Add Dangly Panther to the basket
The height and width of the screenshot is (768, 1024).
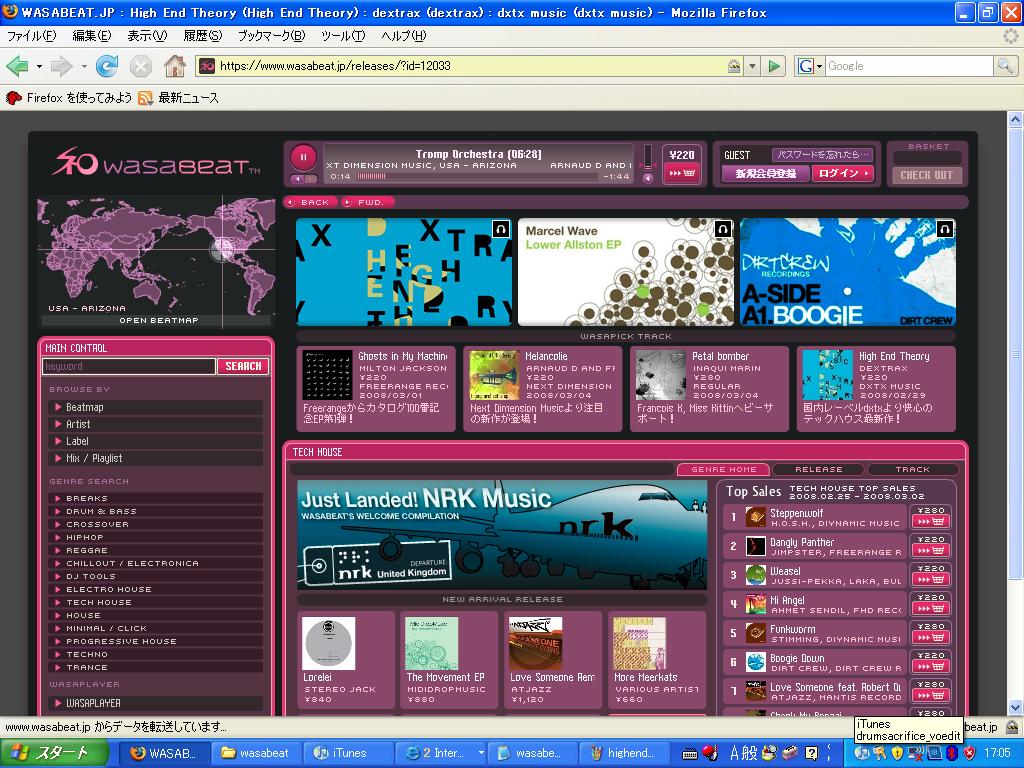(x=931, y=550)
